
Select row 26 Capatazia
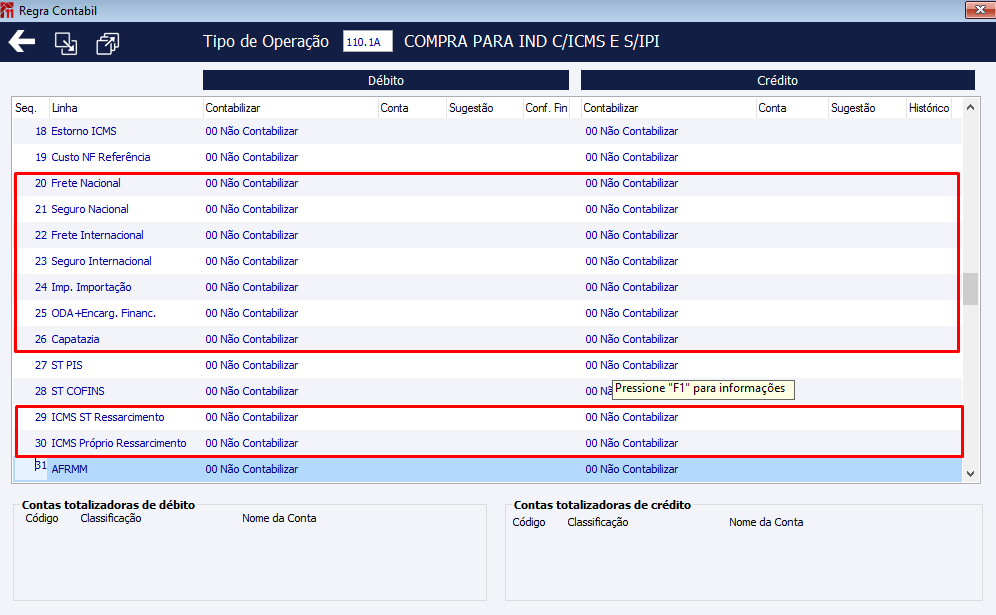click(487, 339)
